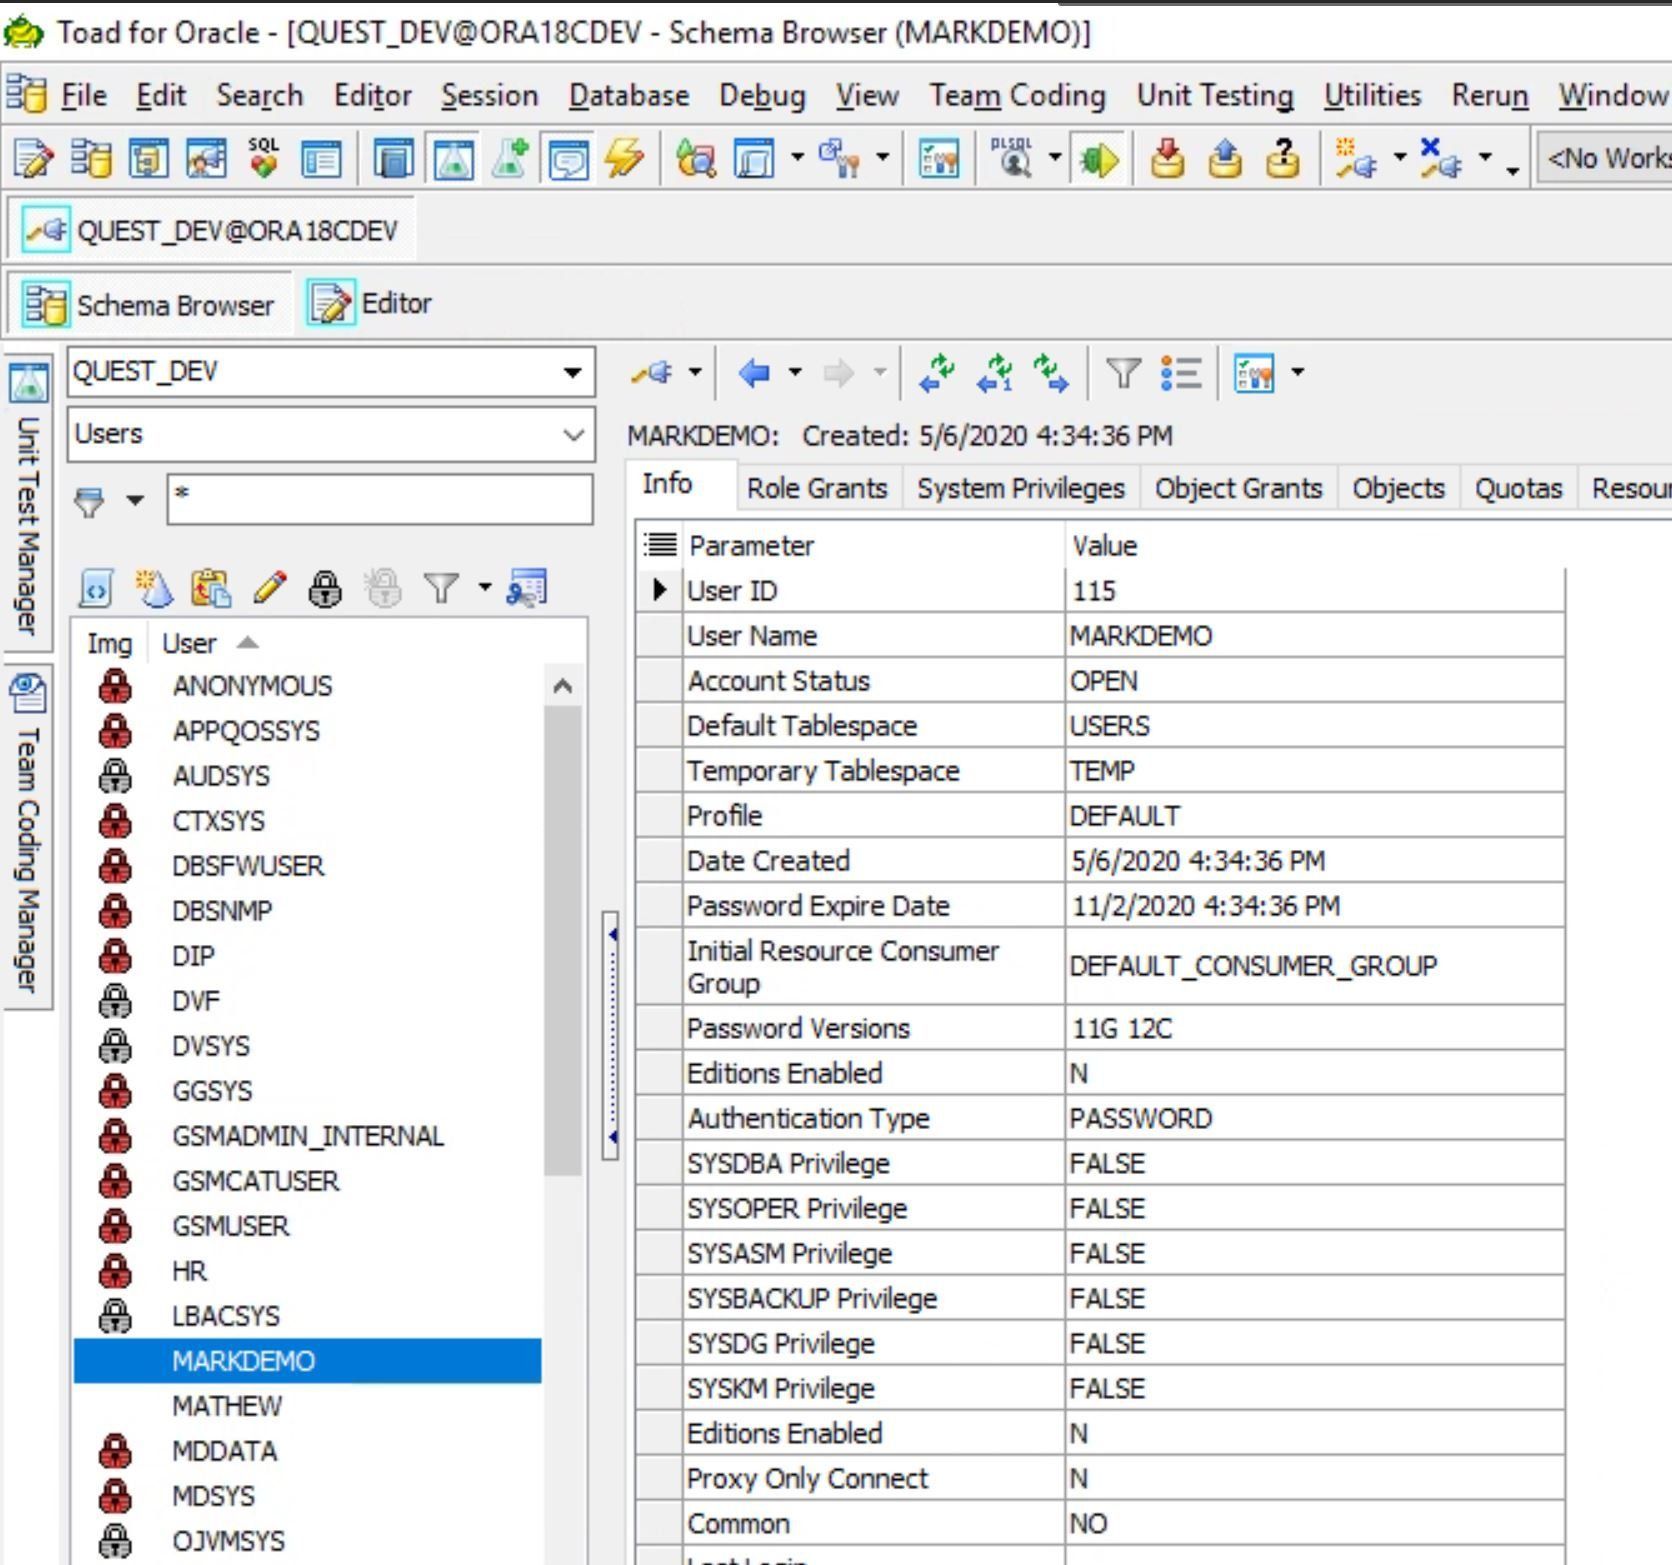The height and width of the screenshot is (1565, 1672).
Task: Click the question mark Team Coding icon
Action: tap(1283, 159)
